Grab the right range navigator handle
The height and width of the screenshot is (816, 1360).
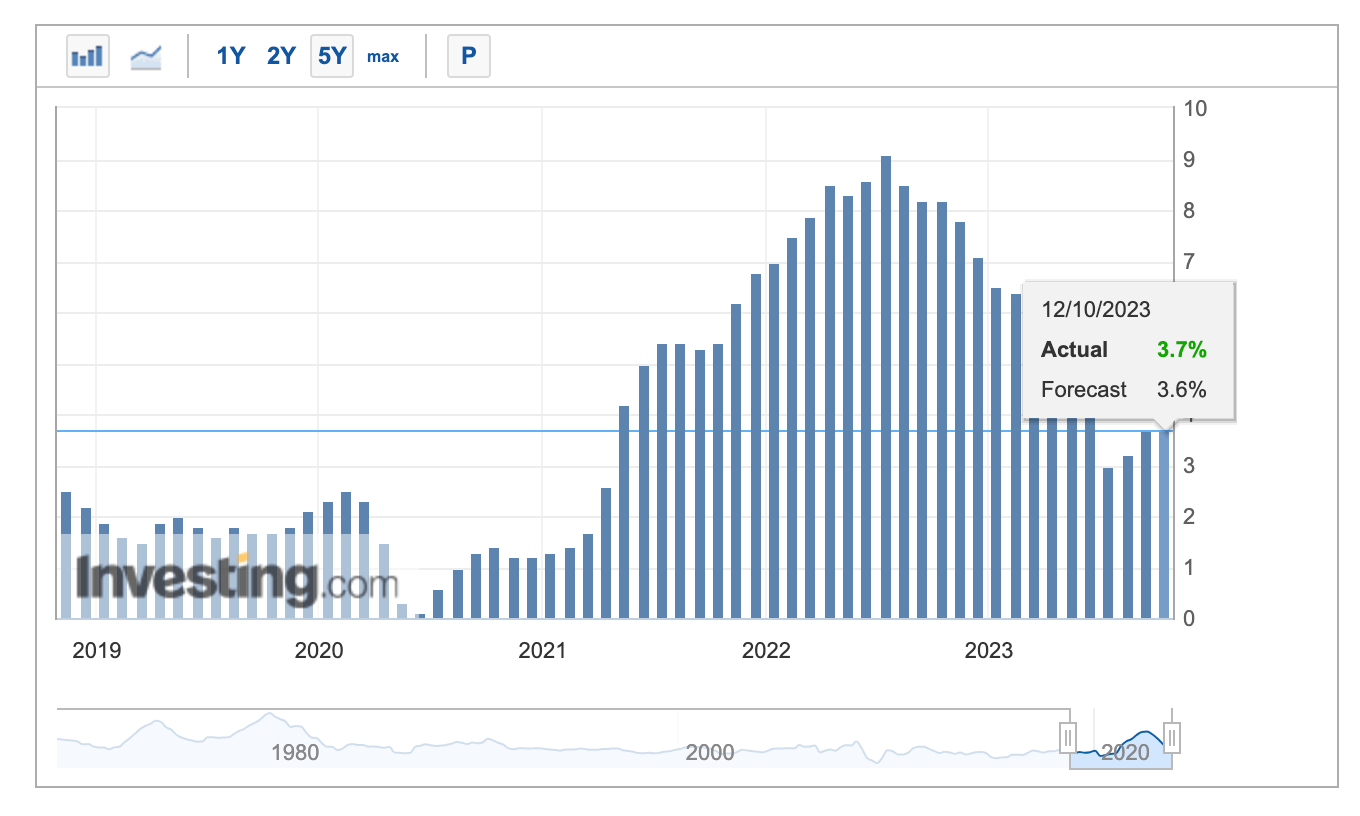coord(1173,739)
